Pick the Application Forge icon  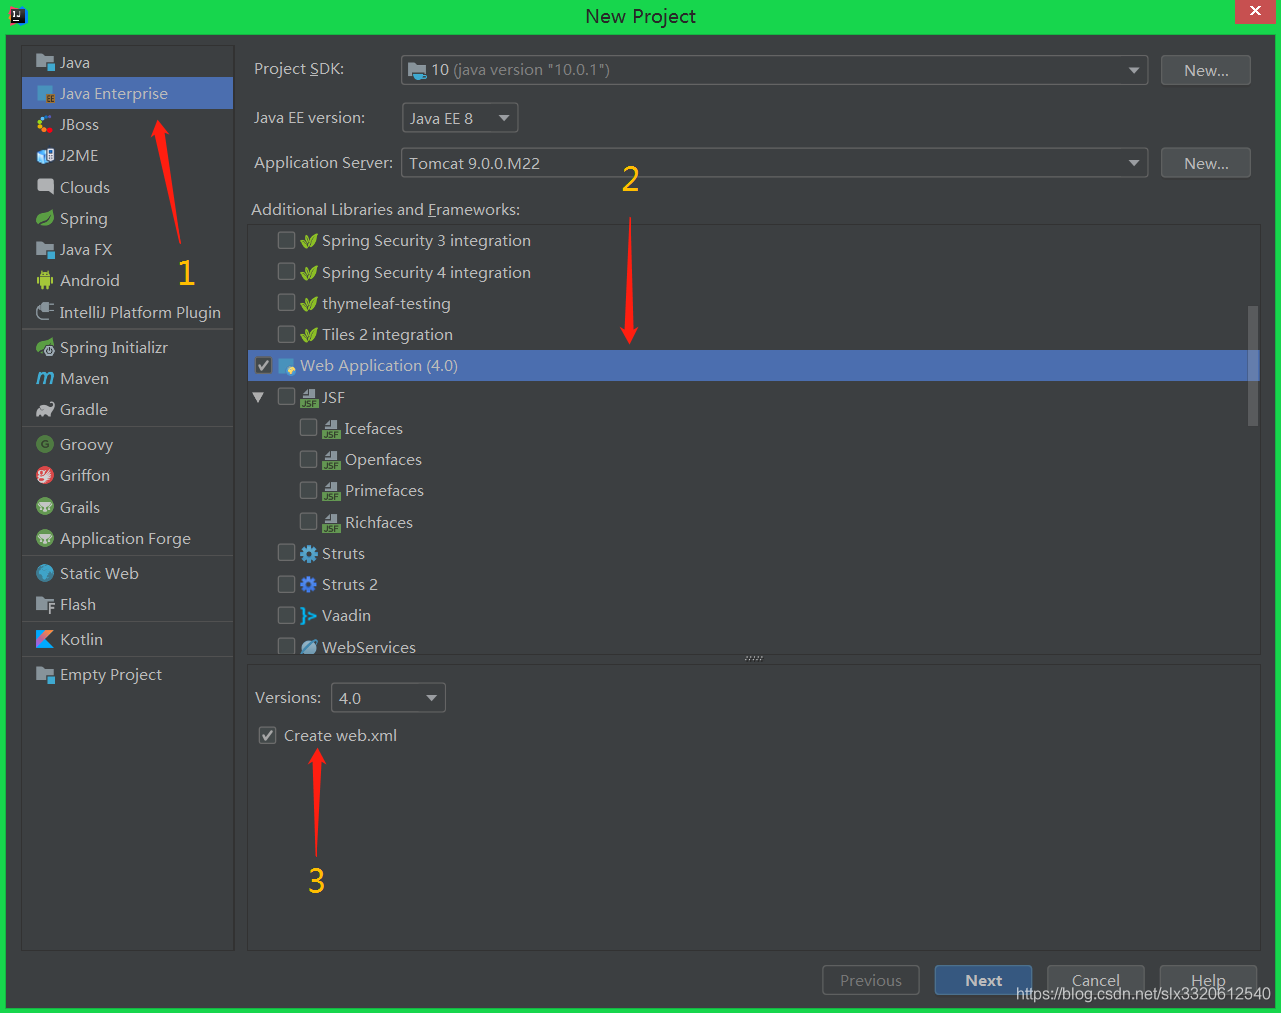[45, 538]
